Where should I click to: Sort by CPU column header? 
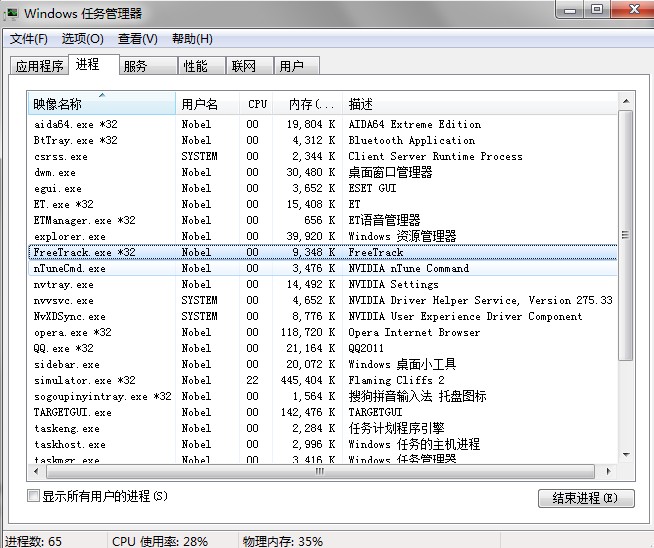point(256,103)
